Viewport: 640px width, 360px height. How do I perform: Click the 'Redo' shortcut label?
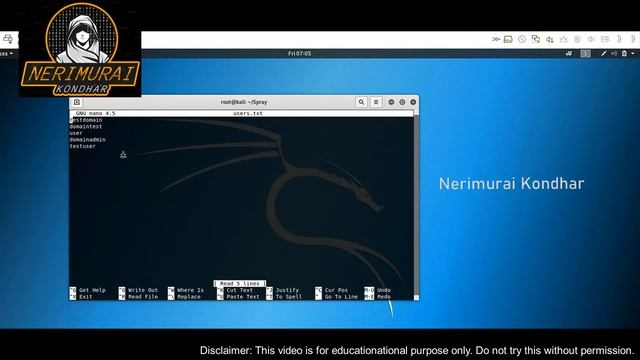point(384,297)
